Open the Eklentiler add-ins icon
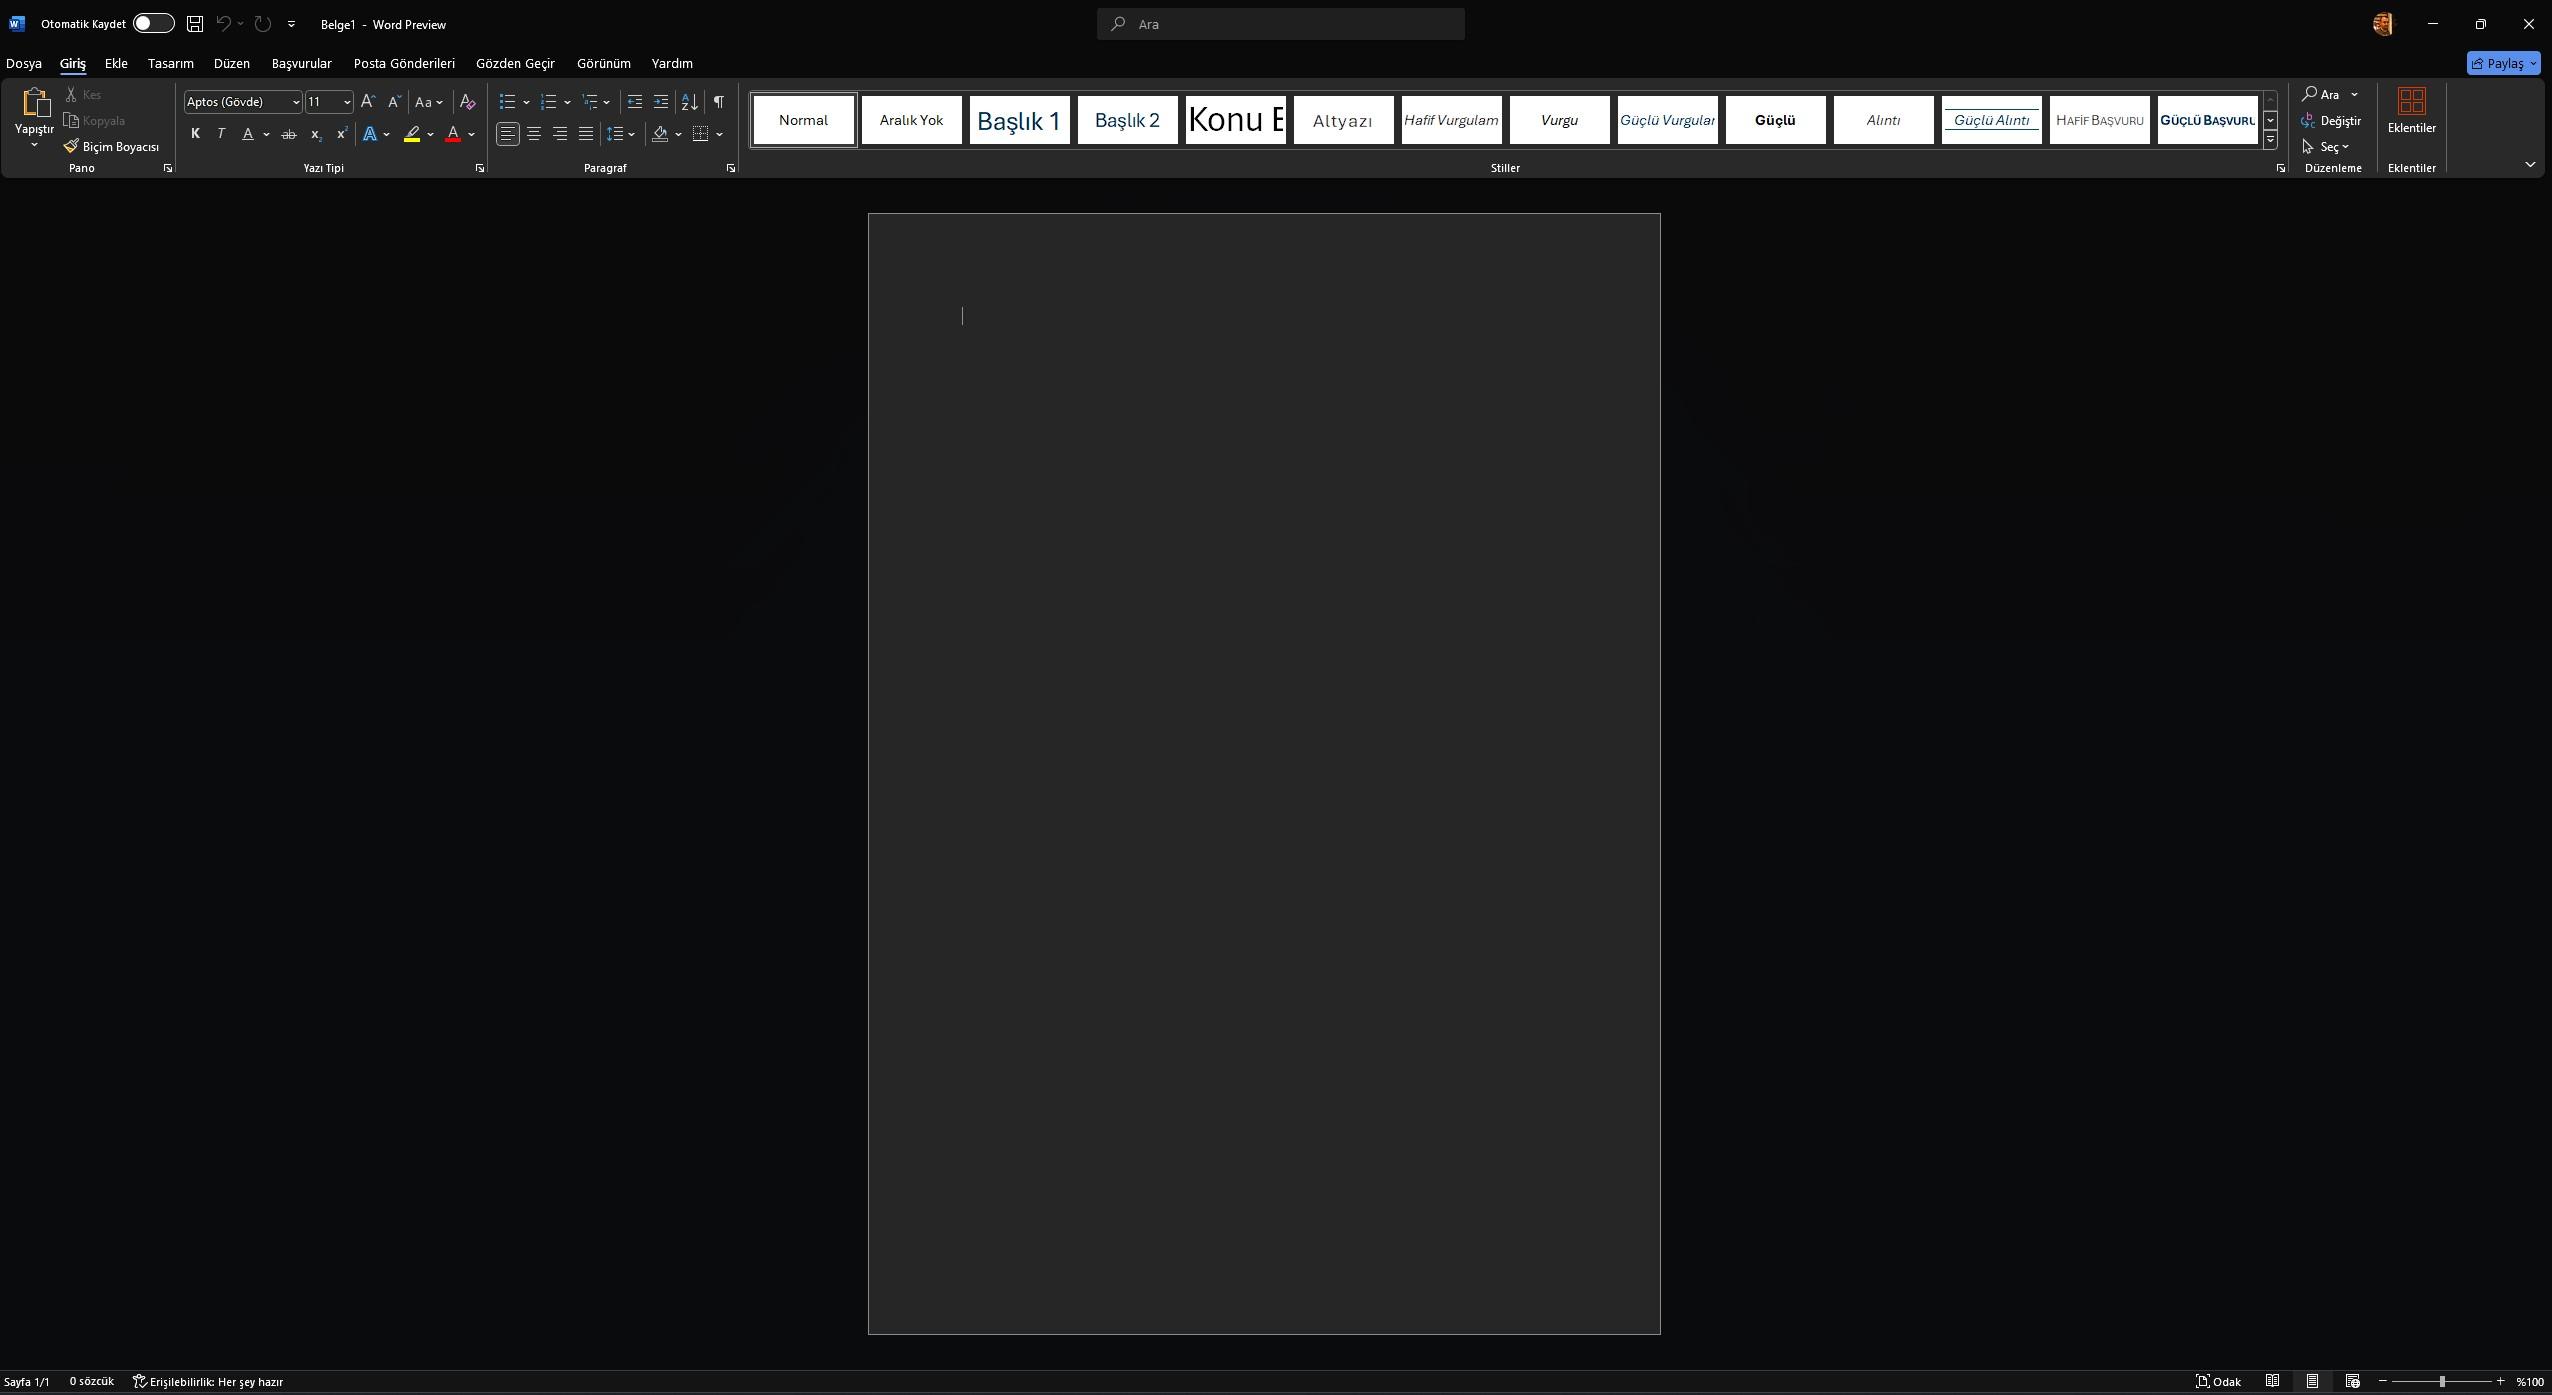 coord(2411,110)
